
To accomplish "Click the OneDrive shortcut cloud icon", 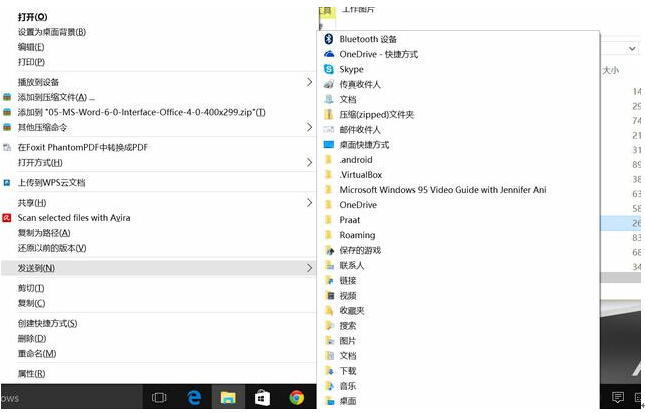I will pyautogui.click(x=328, y=54).
